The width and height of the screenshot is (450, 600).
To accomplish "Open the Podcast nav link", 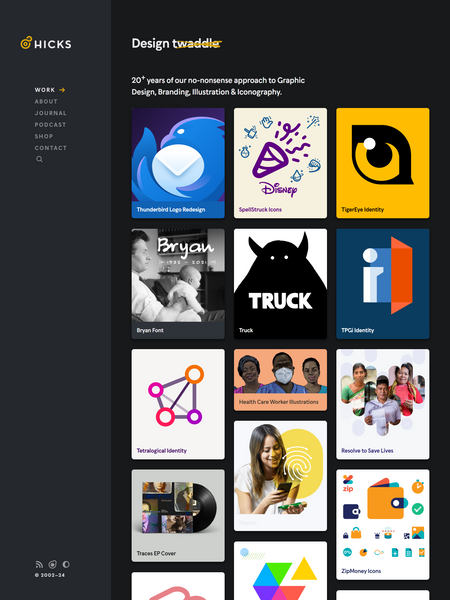I will (x=50, y=125).
